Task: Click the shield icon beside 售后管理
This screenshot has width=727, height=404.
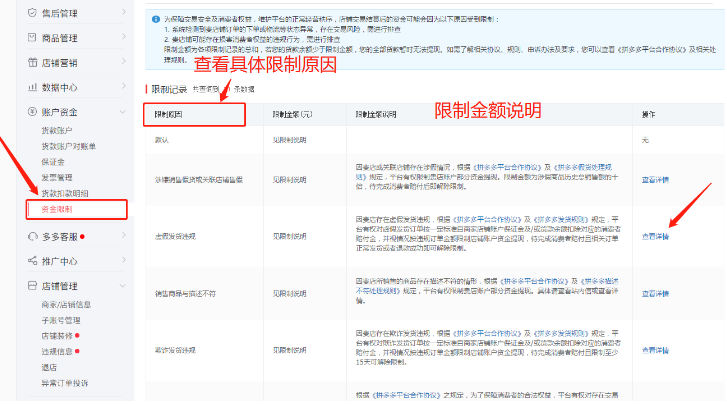Action: 32,13
